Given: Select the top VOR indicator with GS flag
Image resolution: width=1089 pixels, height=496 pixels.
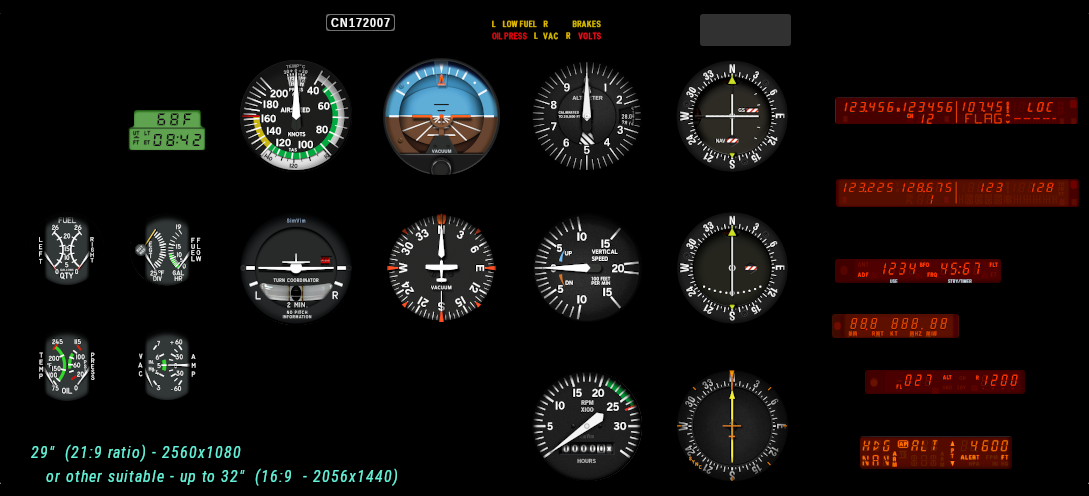Looking at the screenshot, I should tap(732, 115).
